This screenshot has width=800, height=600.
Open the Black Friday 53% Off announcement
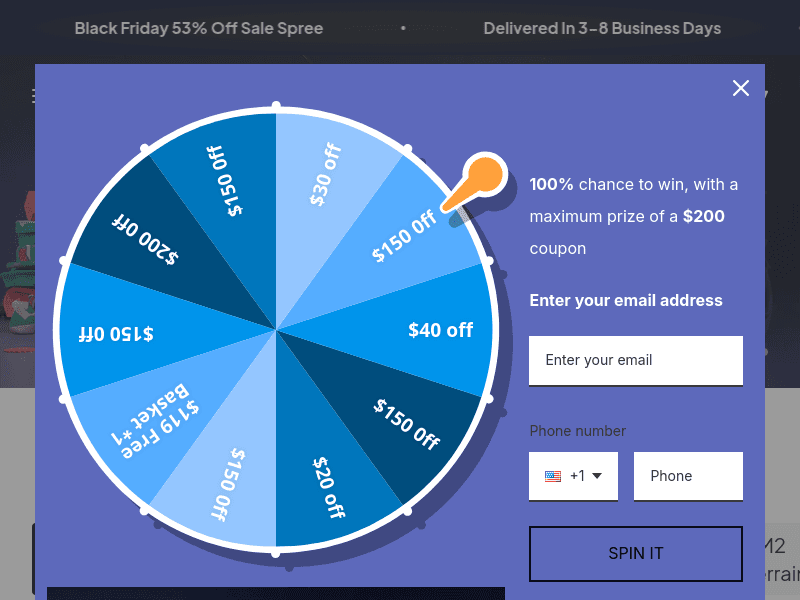[x=199, y=28]
